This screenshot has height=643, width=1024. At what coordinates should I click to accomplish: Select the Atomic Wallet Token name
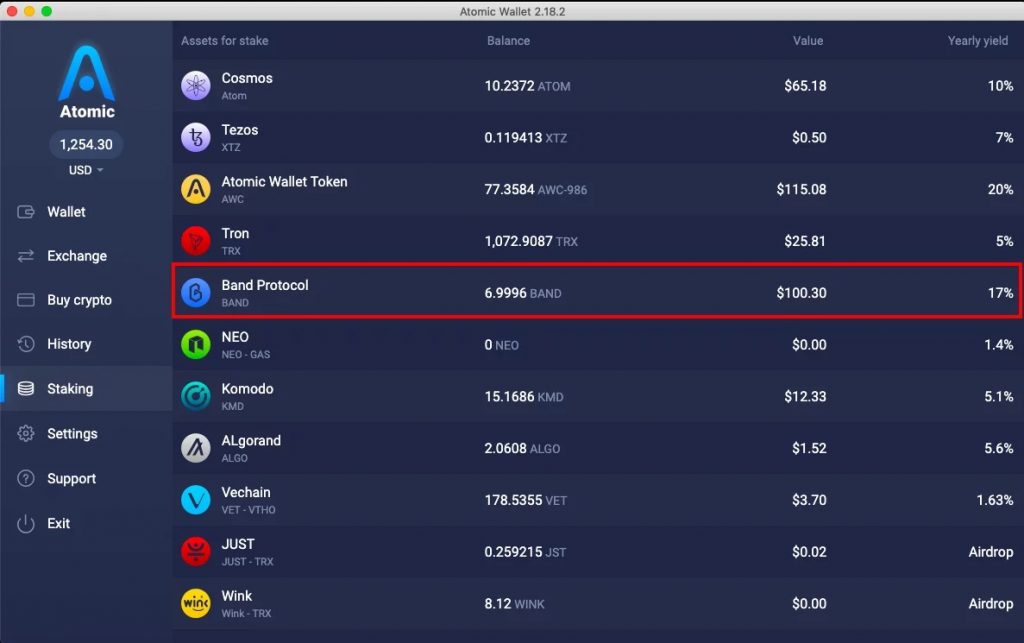pyautogui.click(x=284, y=181)
